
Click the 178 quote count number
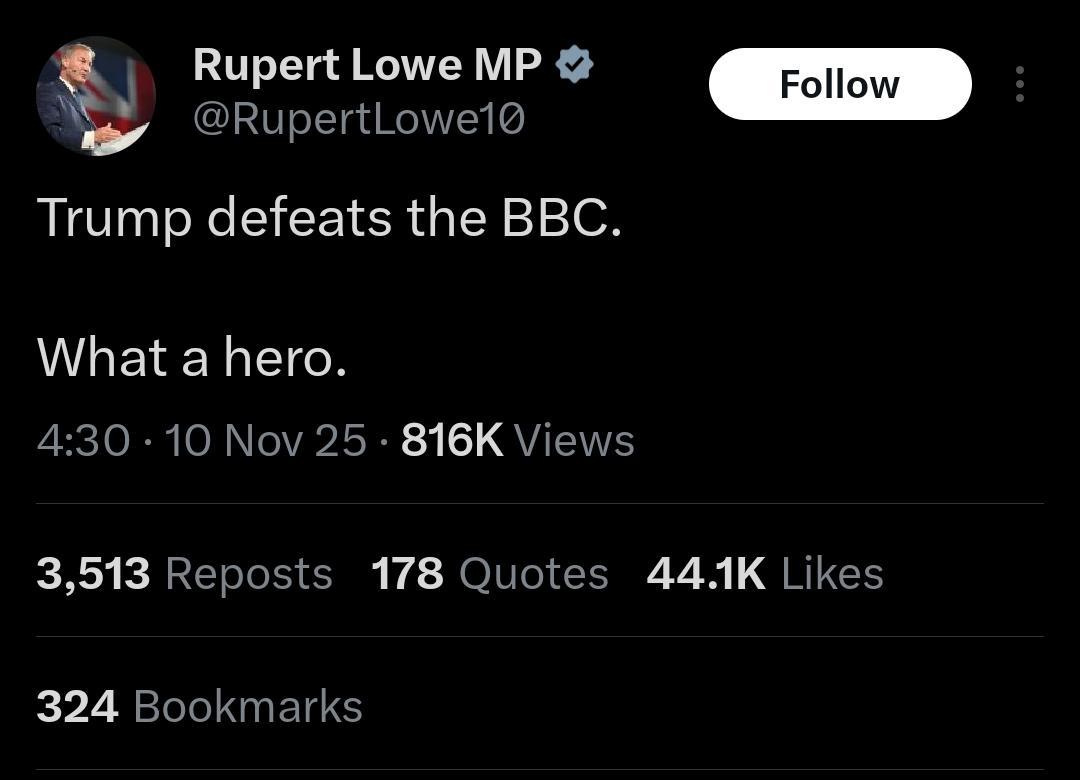tap(407, 574)
